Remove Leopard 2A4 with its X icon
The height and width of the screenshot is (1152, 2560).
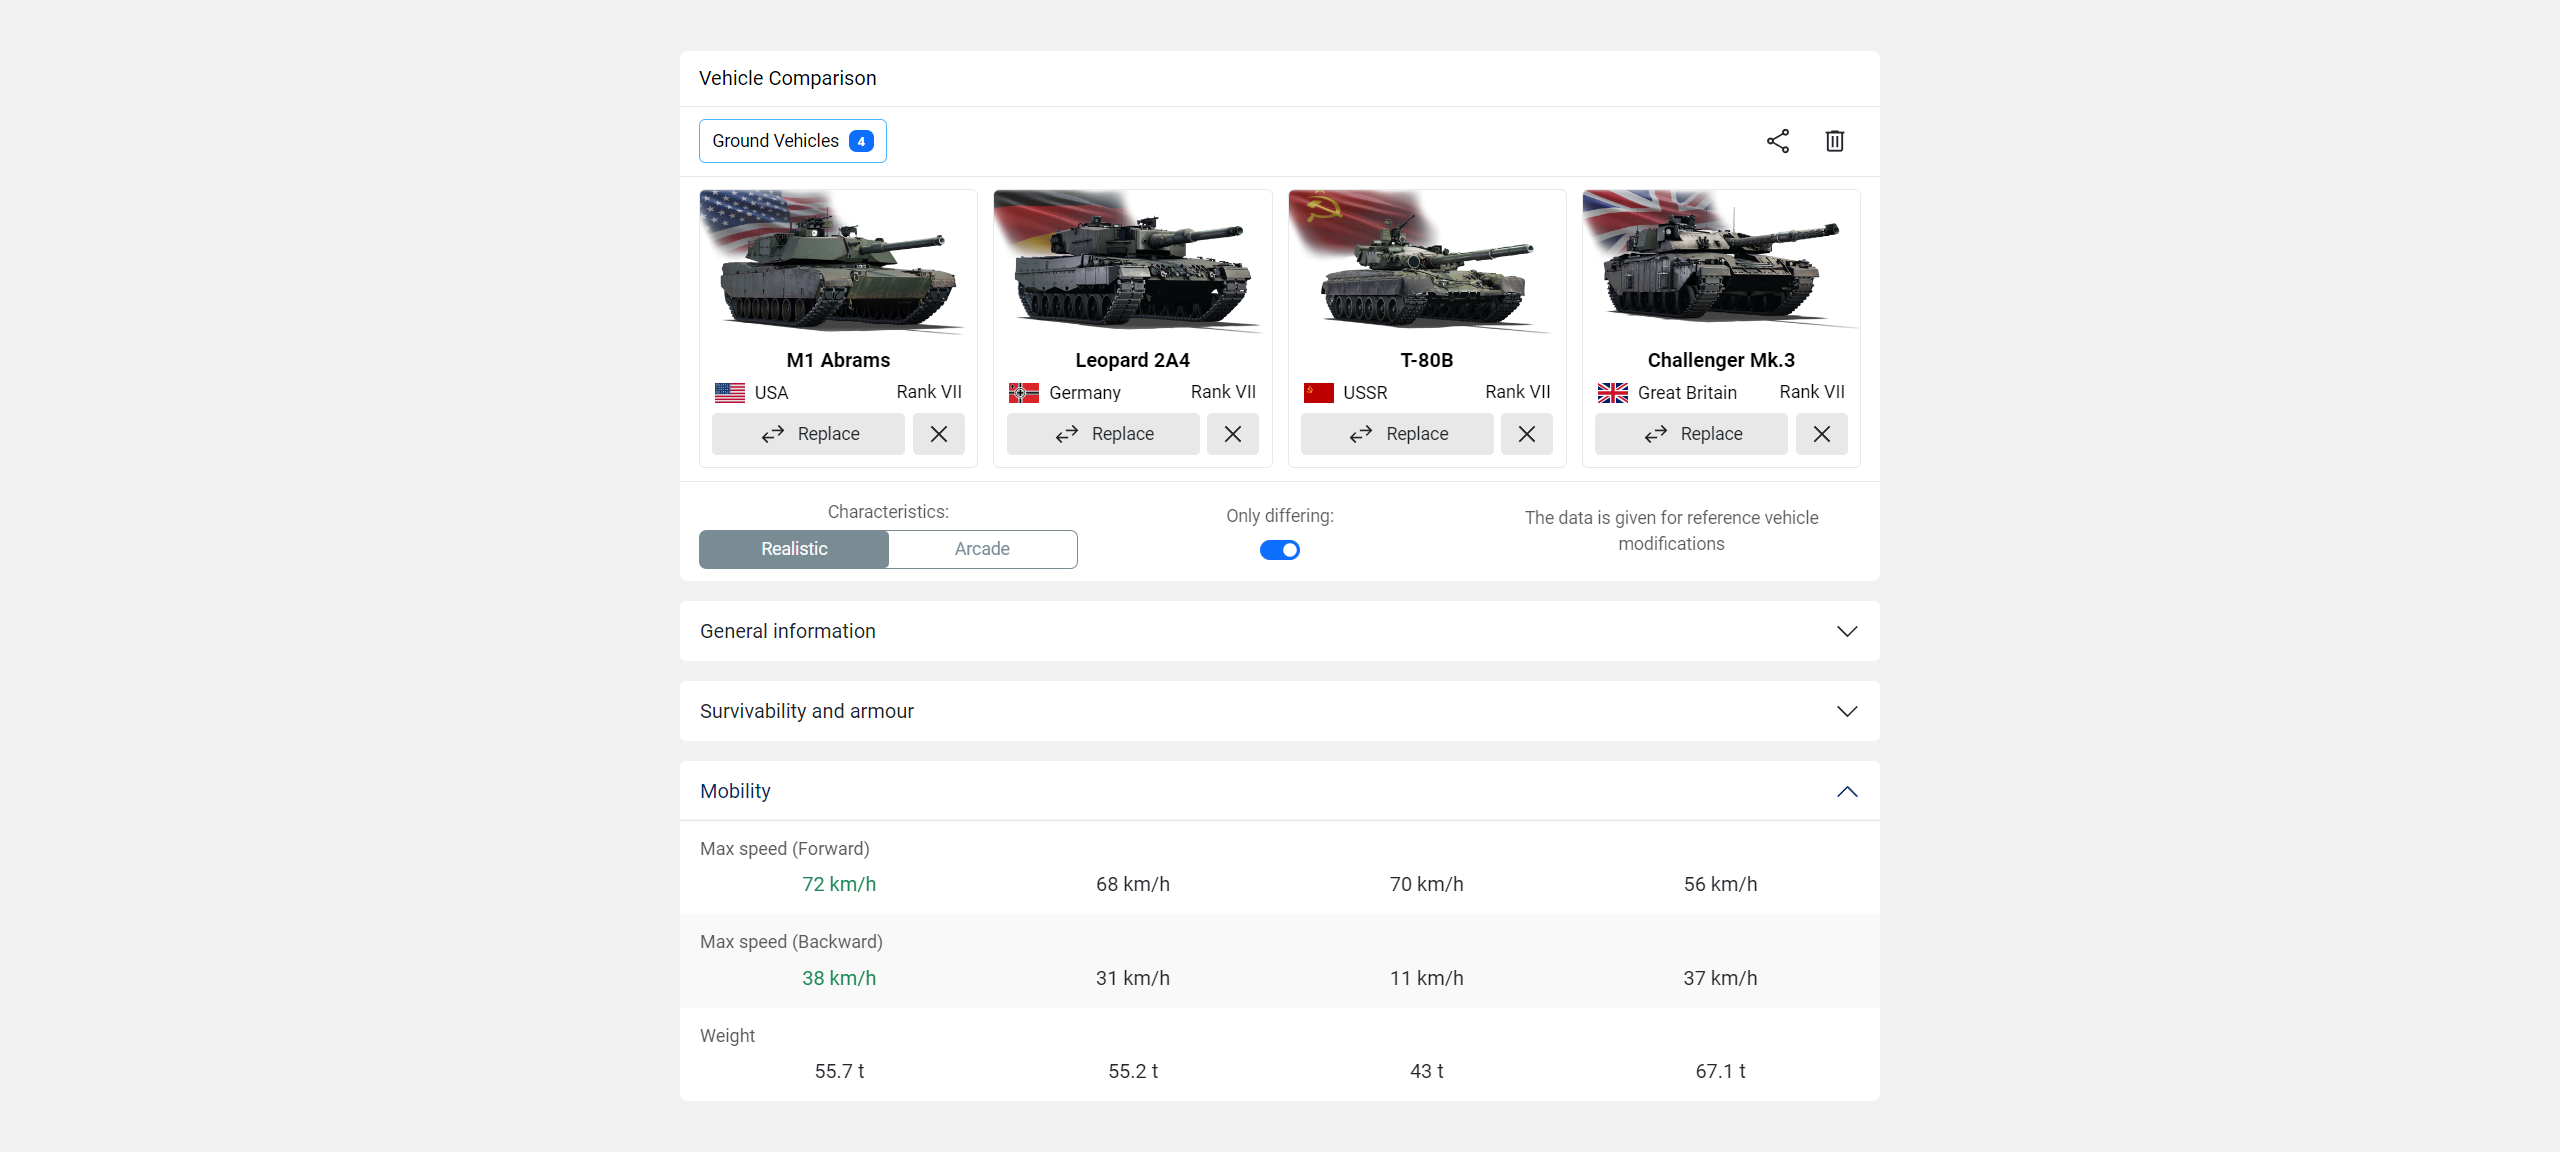point(1232,434)
